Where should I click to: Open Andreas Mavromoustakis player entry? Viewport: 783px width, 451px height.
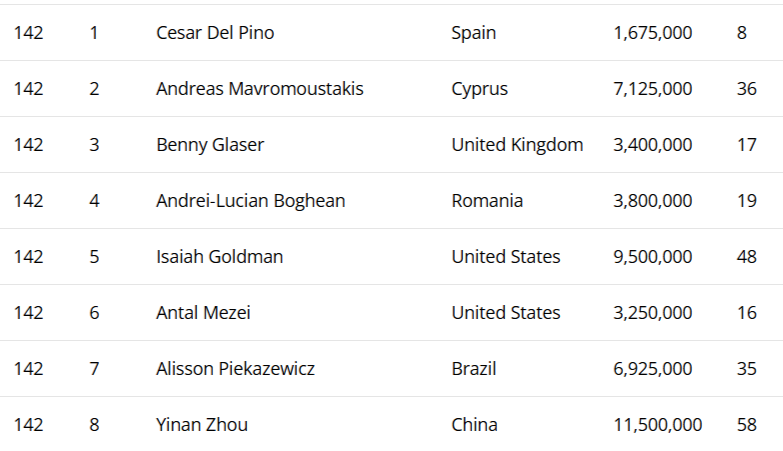point(259,89)
